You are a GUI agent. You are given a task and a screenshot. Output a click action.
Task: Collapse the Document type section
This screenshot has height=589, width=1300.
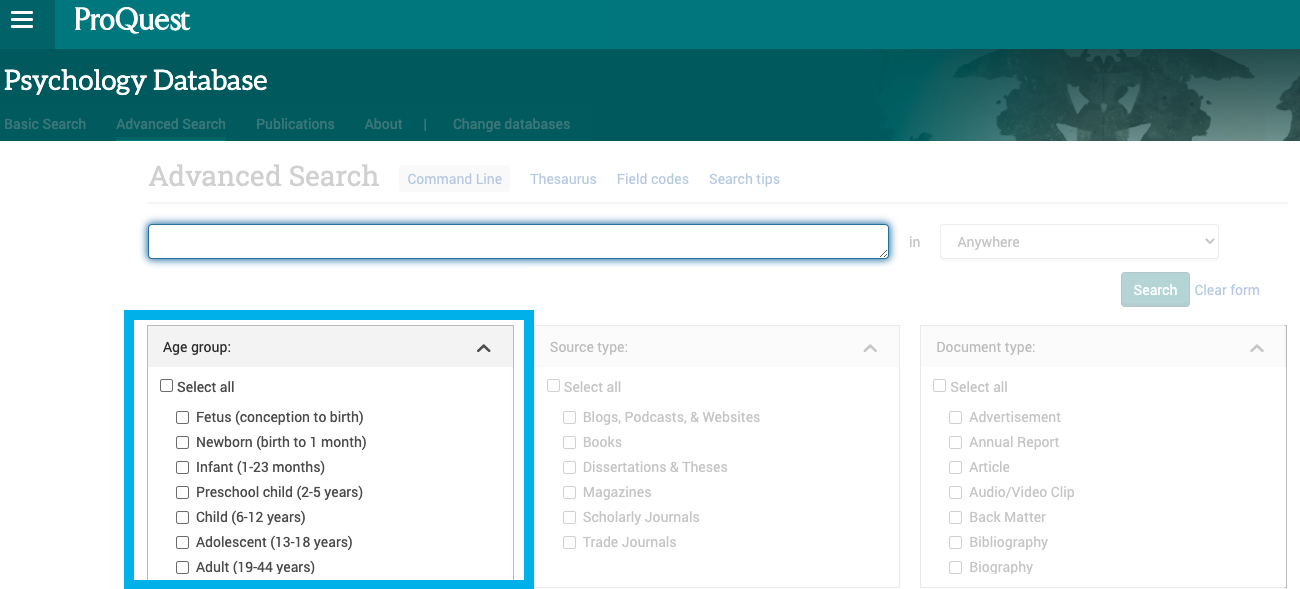(x=1257, y=346)
